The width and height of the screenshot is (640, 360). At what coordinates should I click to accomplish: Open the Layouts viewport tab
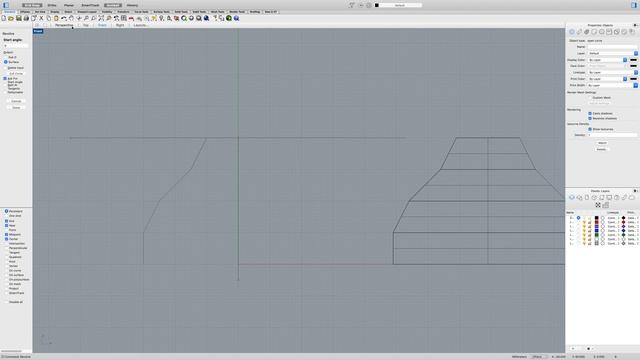pyautogui.click(x=141, y=25)
